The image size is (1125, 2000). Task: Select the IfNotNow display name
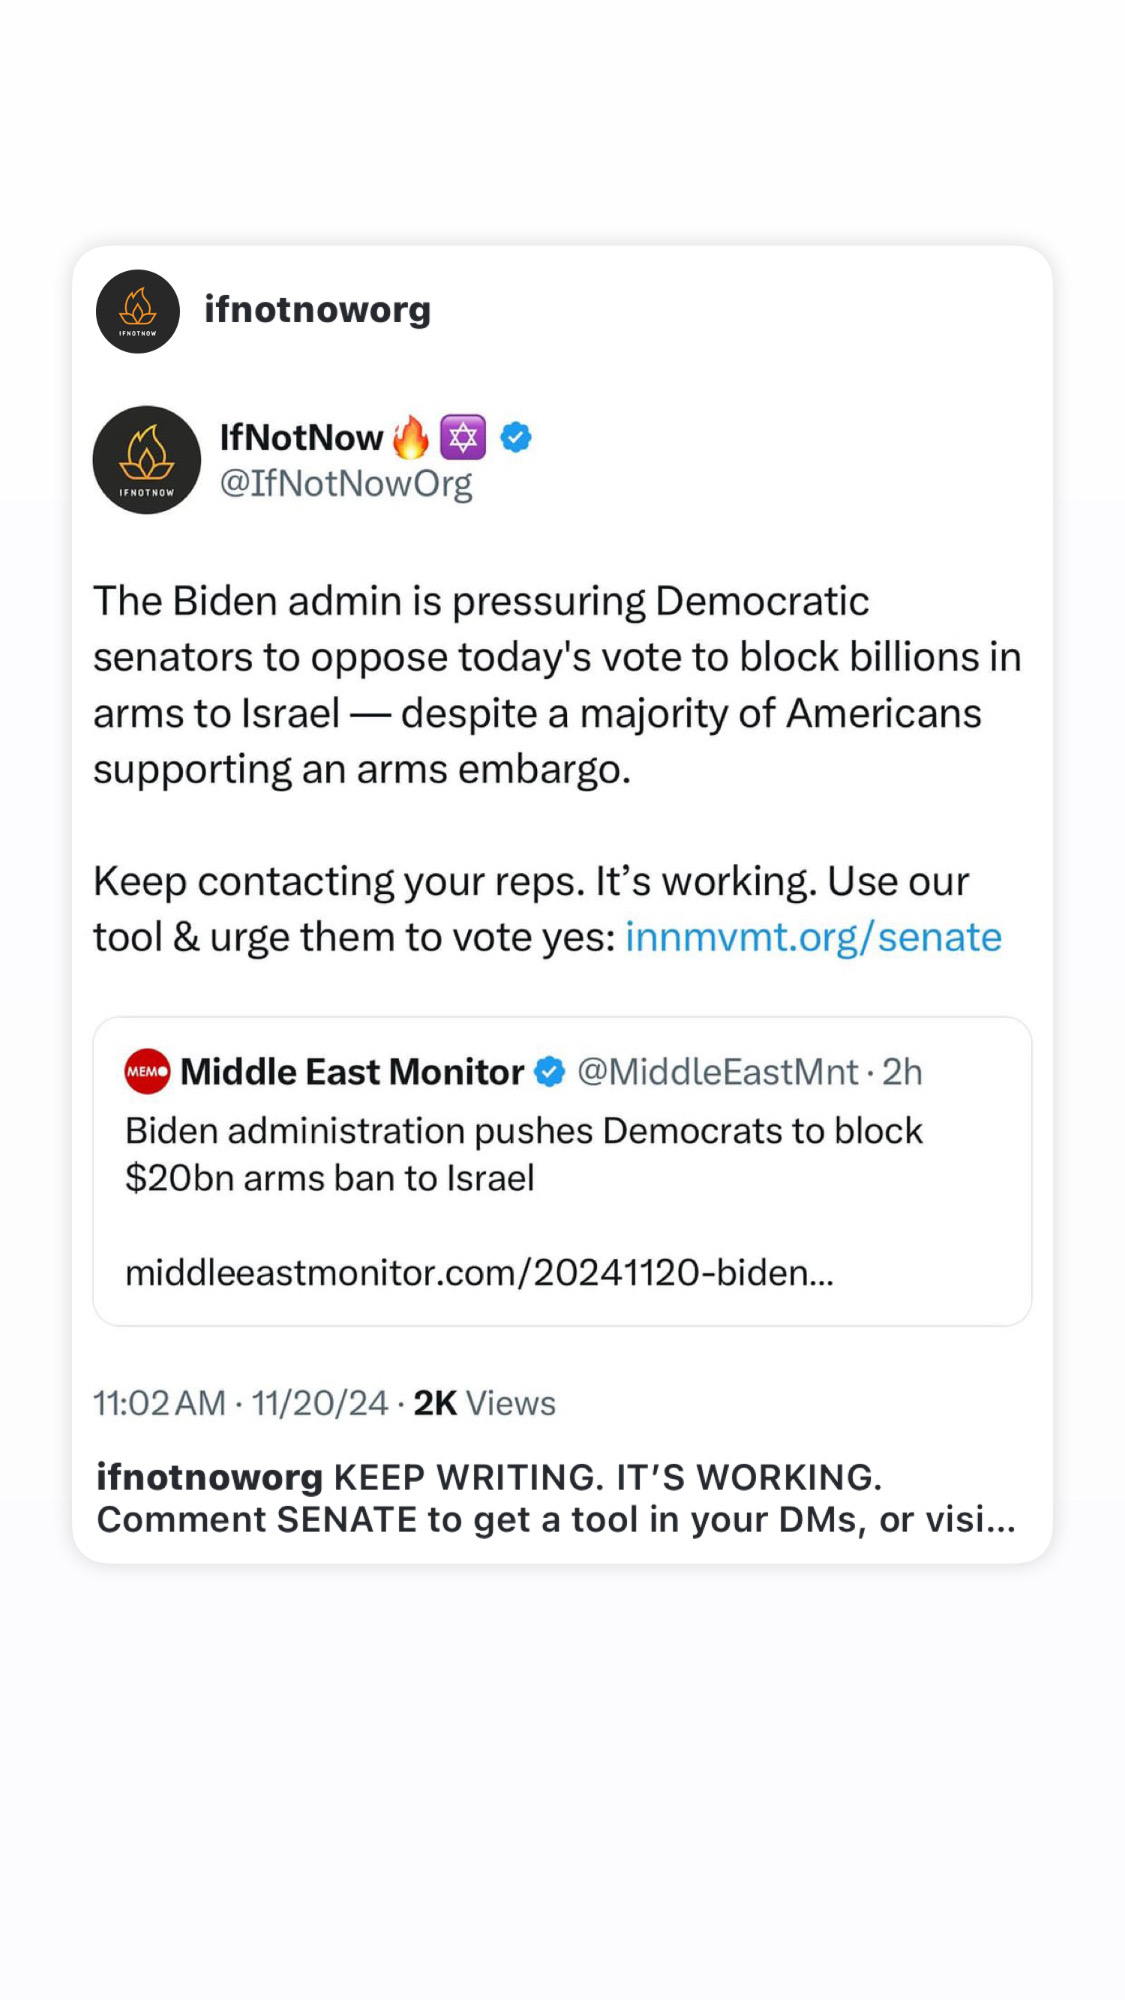coord(301,438)
